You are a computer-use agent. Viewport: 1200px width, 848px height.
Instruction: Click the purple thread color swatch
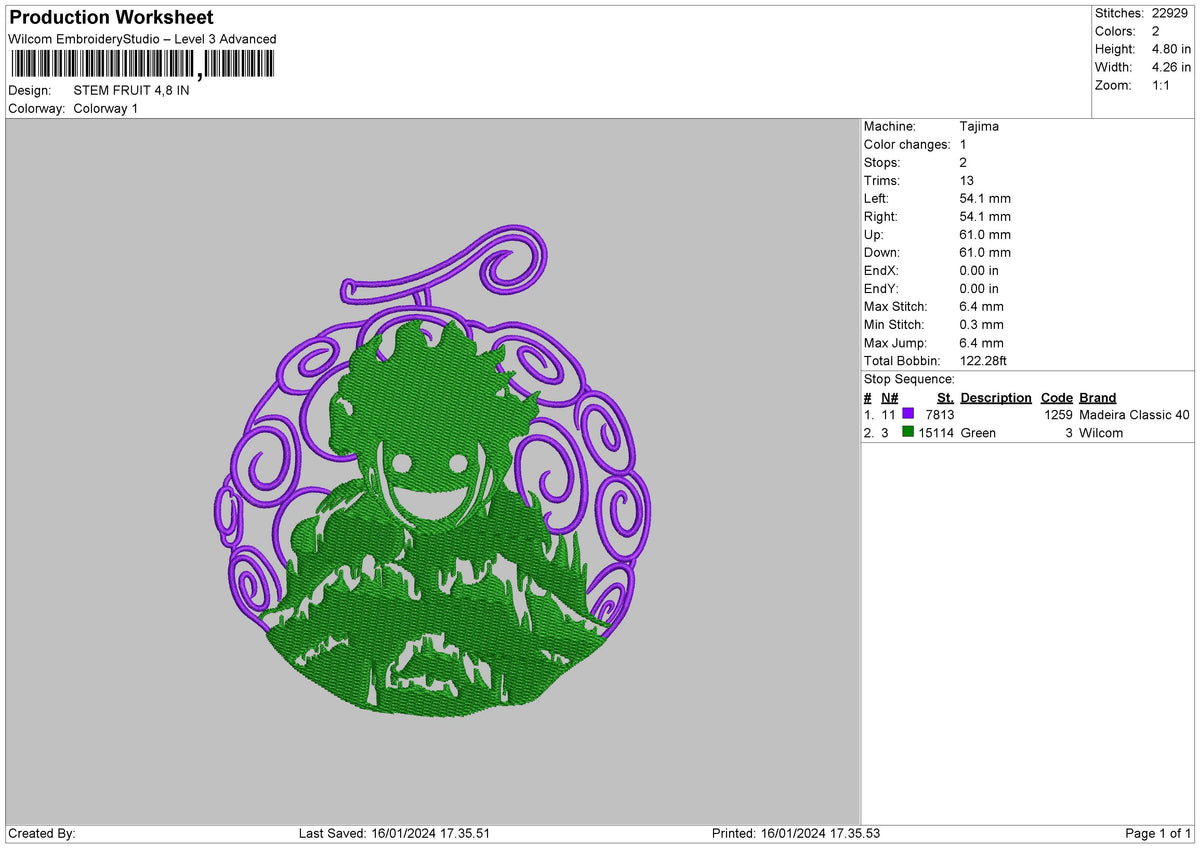click(x=908, y=414)
